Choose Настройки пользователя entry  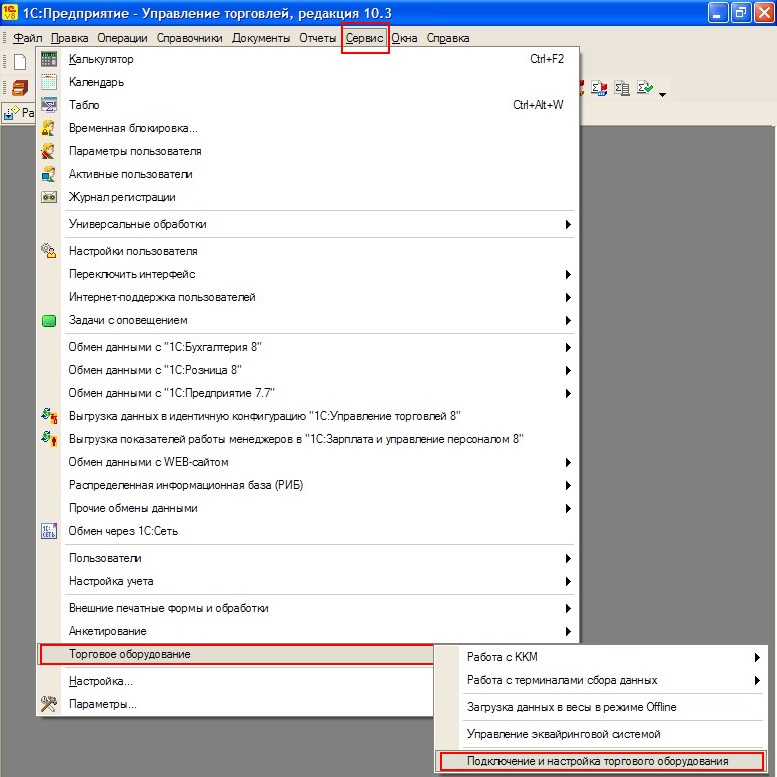tap(308, 251)
